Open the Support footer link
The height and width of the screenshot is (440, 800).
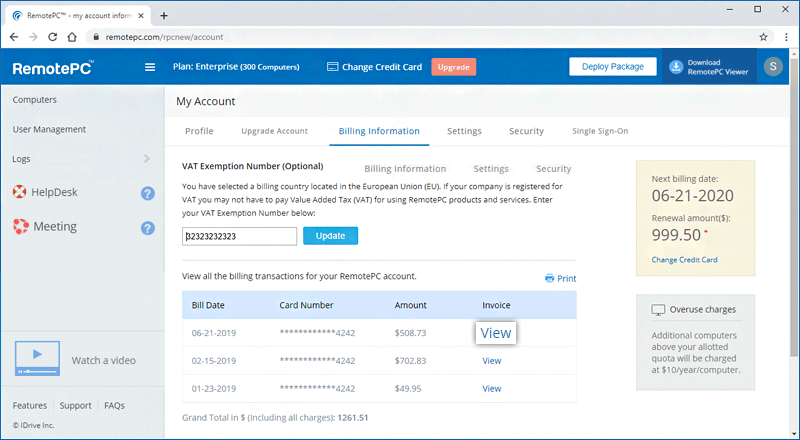click(x=76, y=405)
